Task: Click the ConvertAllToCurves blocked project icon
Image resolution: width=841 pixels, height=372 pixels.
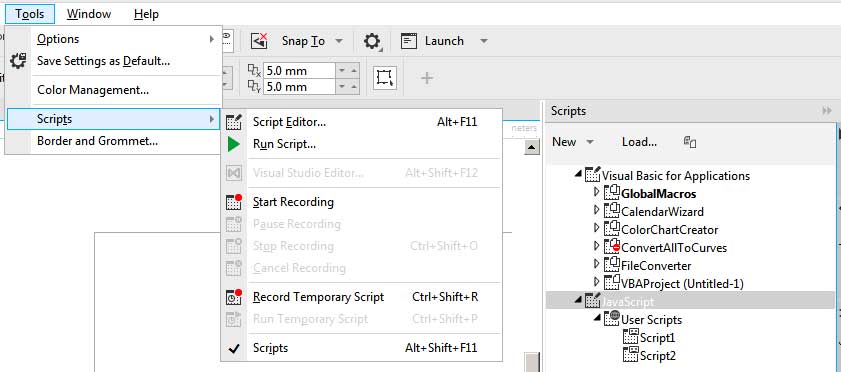Action: [x=611, y=247]
